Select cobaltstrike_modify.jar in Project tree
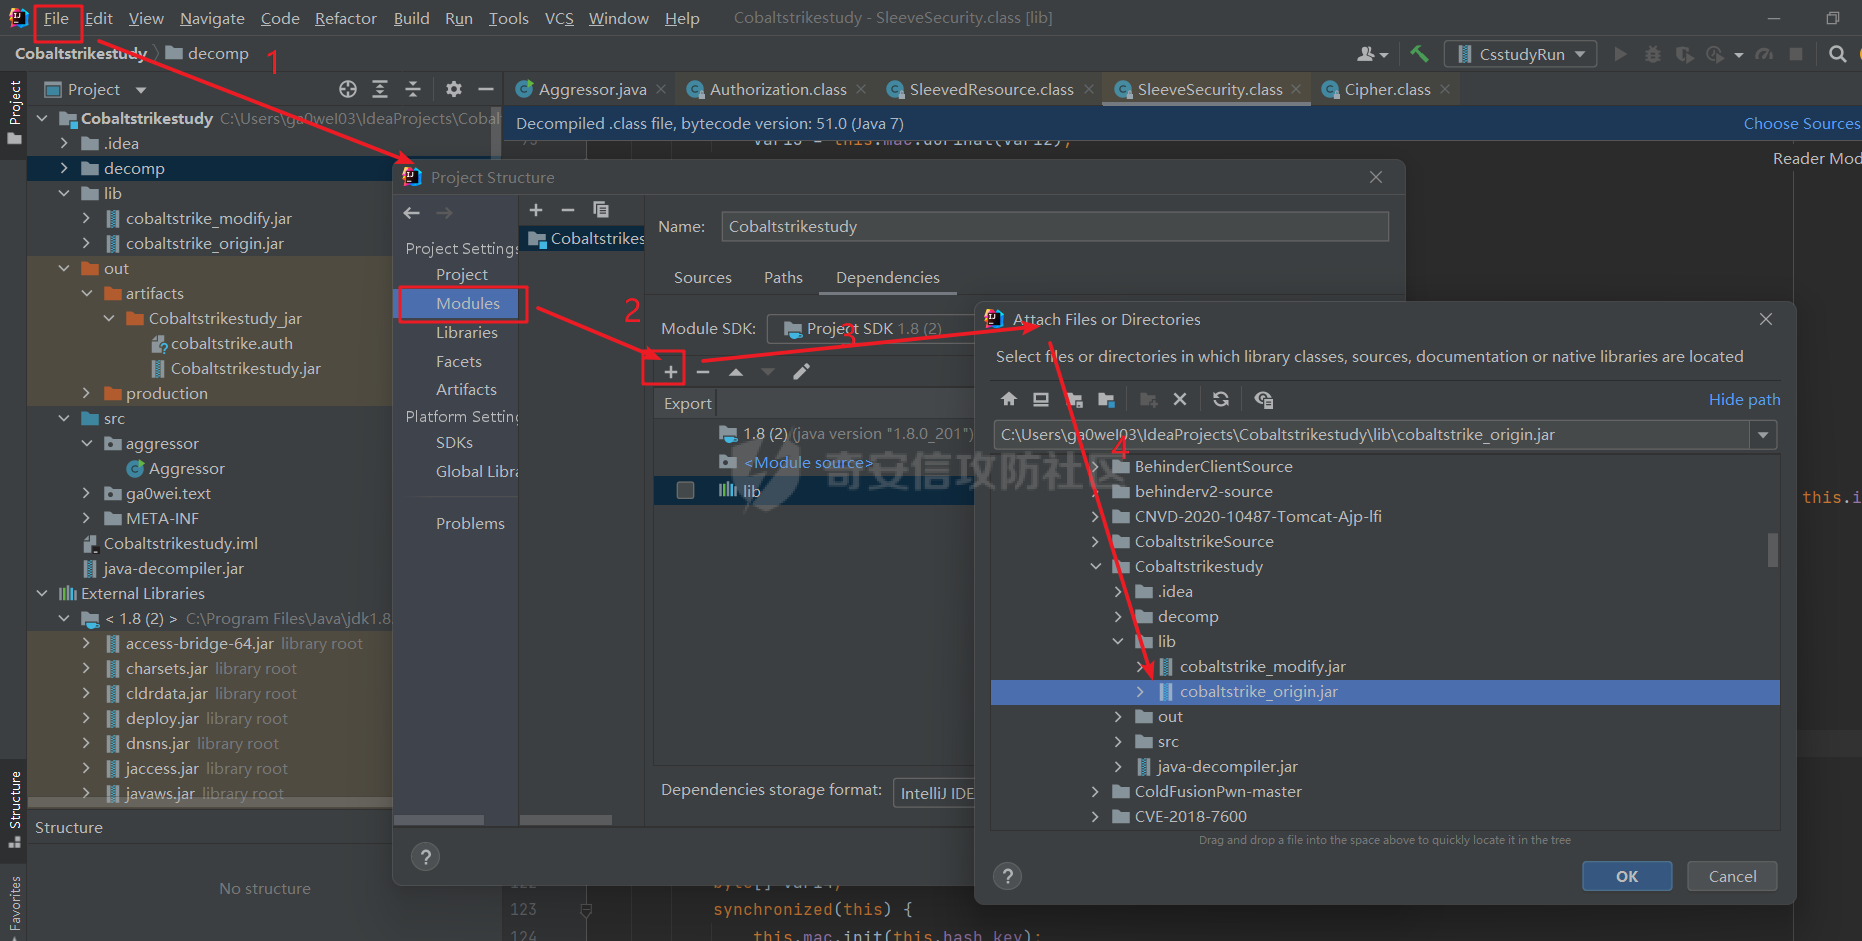Image resolution: width=1862 pixels, height=941 pixels. point(208,219)
